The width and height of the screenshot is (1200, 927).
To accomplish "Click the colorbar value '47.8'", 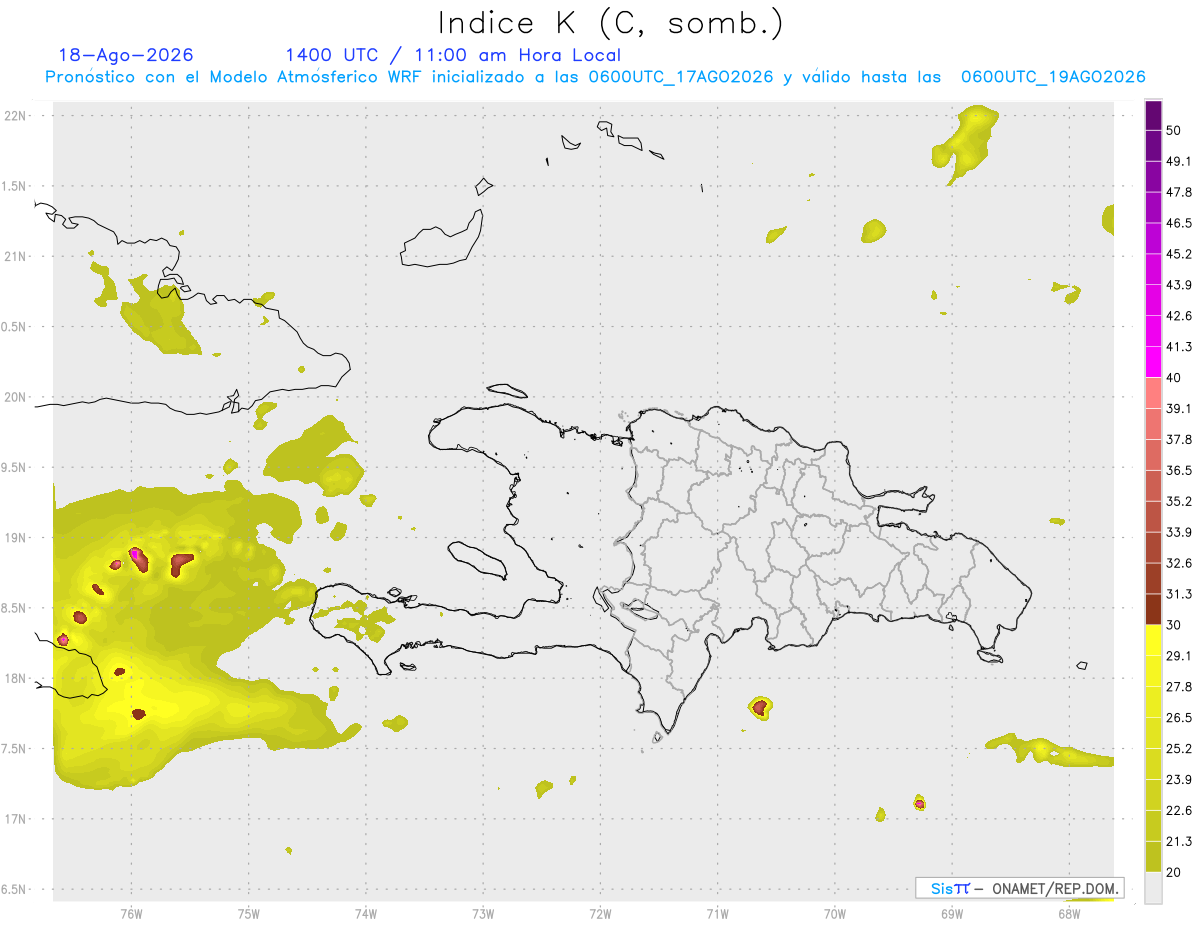I will click(1179, 192).
